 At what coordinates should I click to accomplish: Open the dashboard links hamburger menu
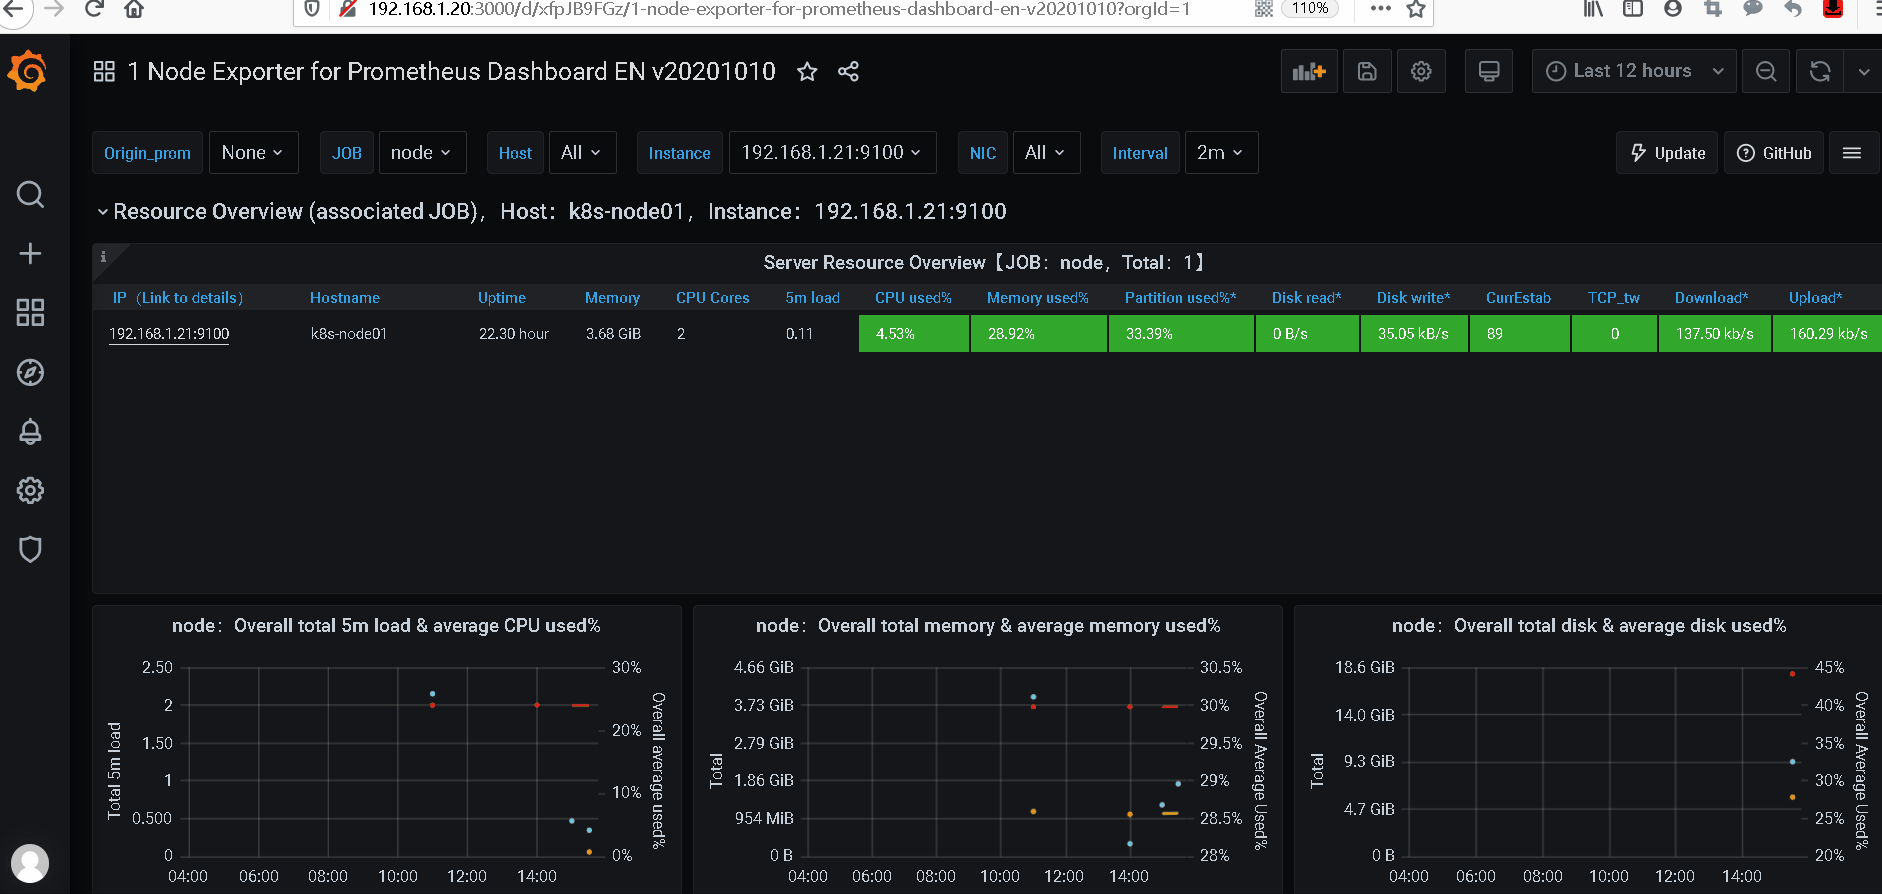point(1852,153)
